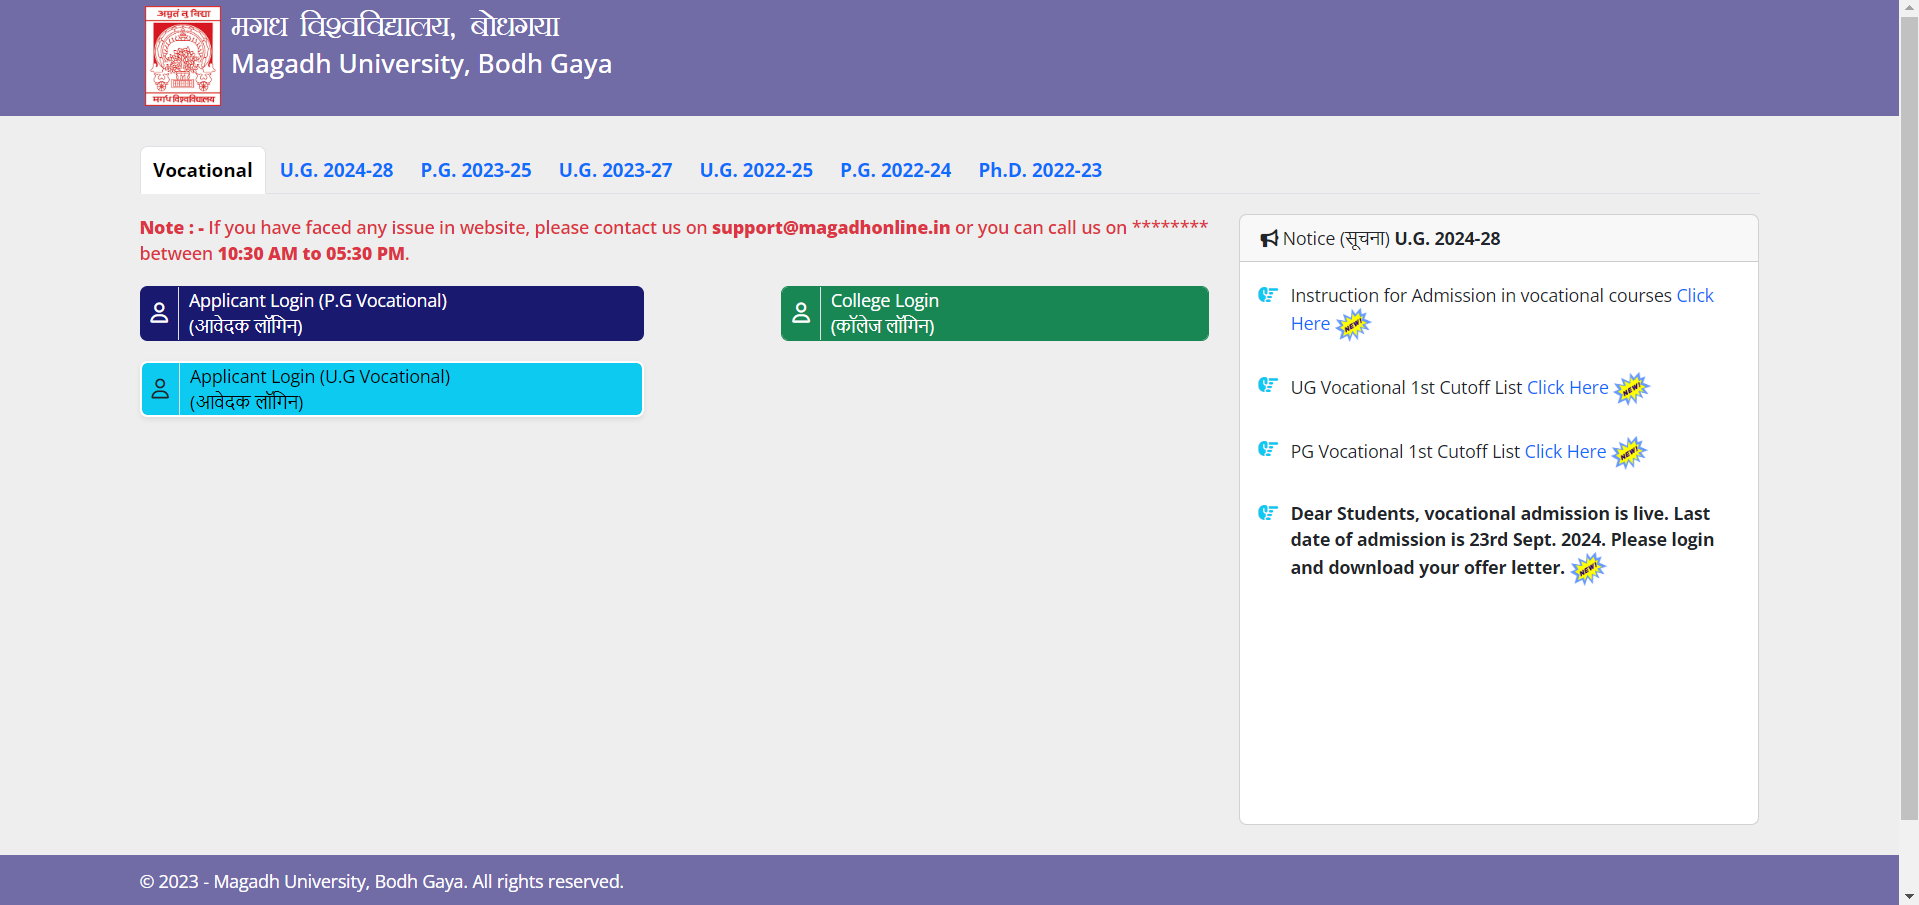Click the copyright 2023 footer text
The height and width of the screenshot is (905, 1919).
(381, 881)
